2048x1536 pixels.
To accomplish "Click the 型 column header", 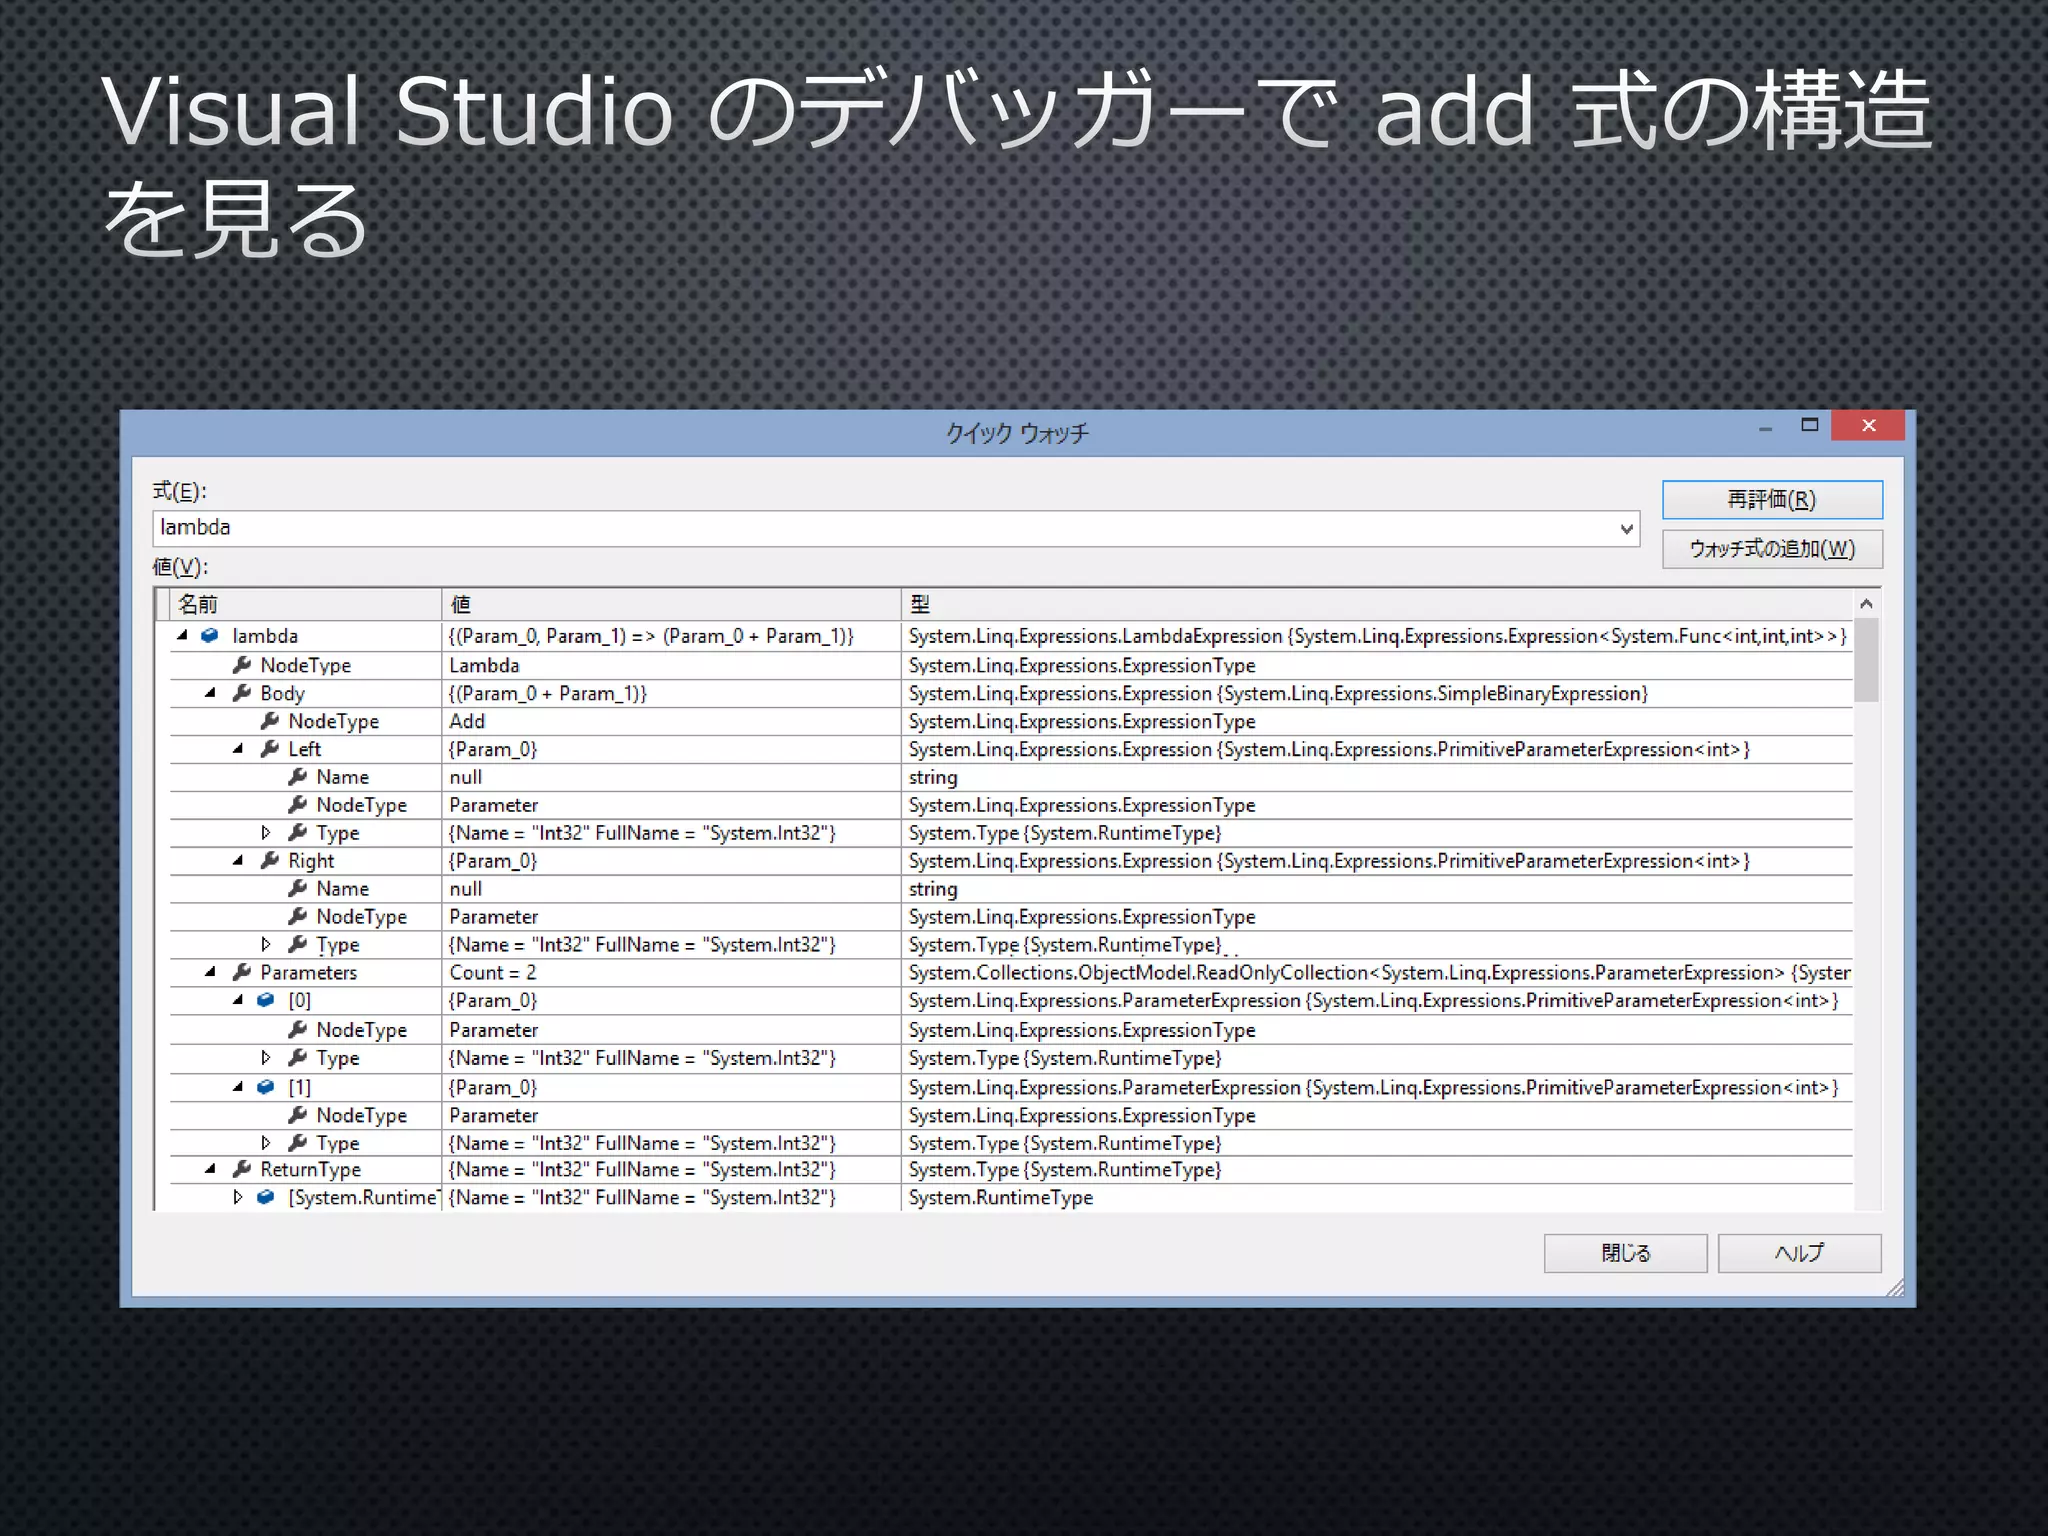I will pyautogui.click(x=920, y=604).
